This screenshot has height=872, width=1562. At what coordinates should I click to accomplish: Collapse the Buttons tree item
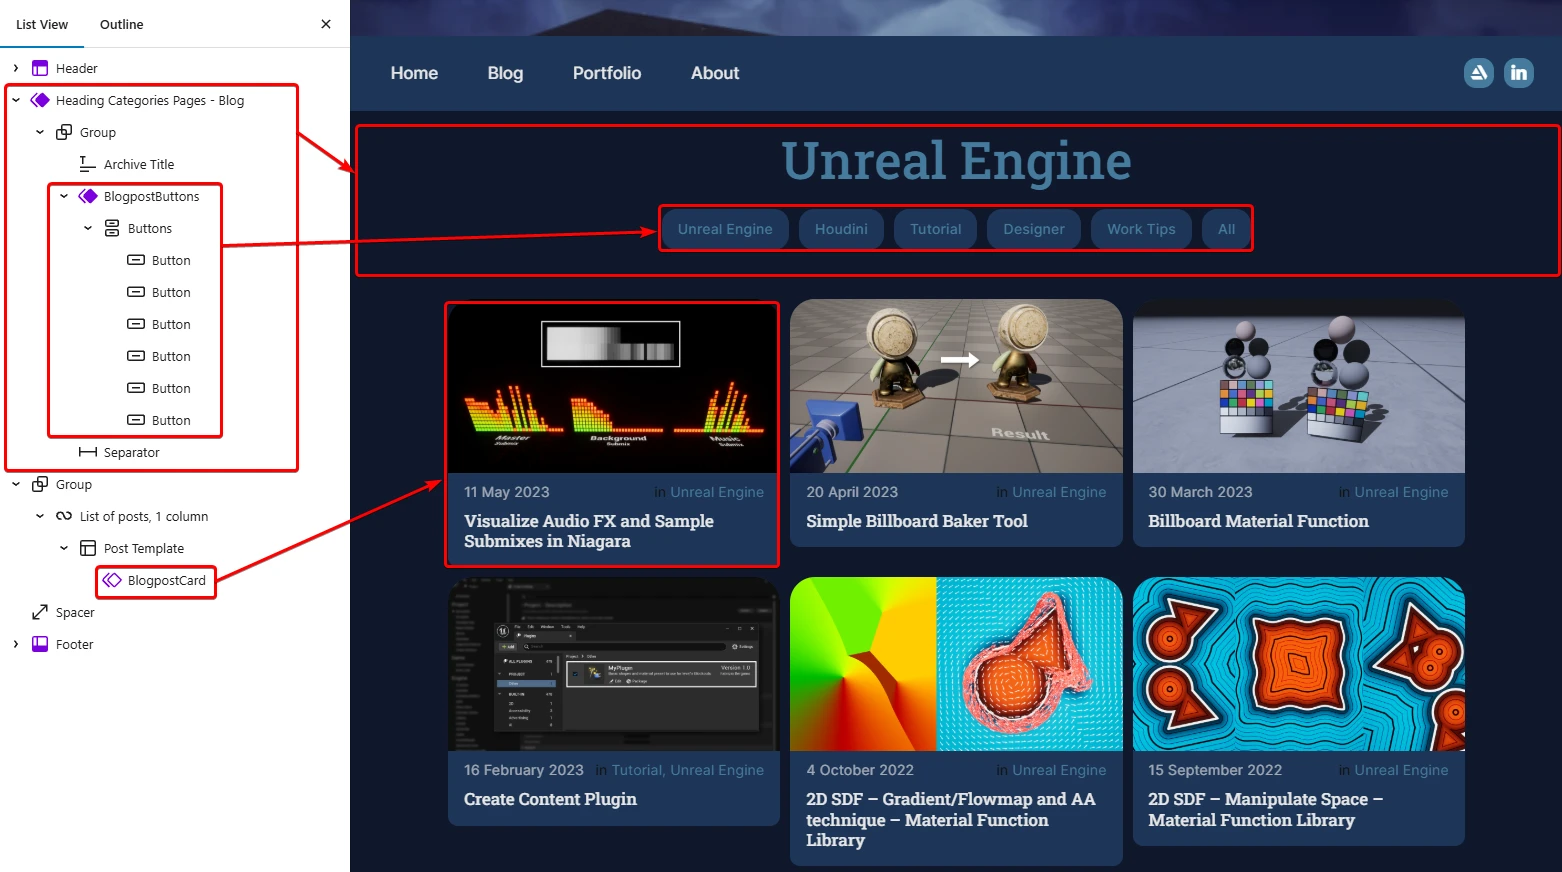pos(88,228)
